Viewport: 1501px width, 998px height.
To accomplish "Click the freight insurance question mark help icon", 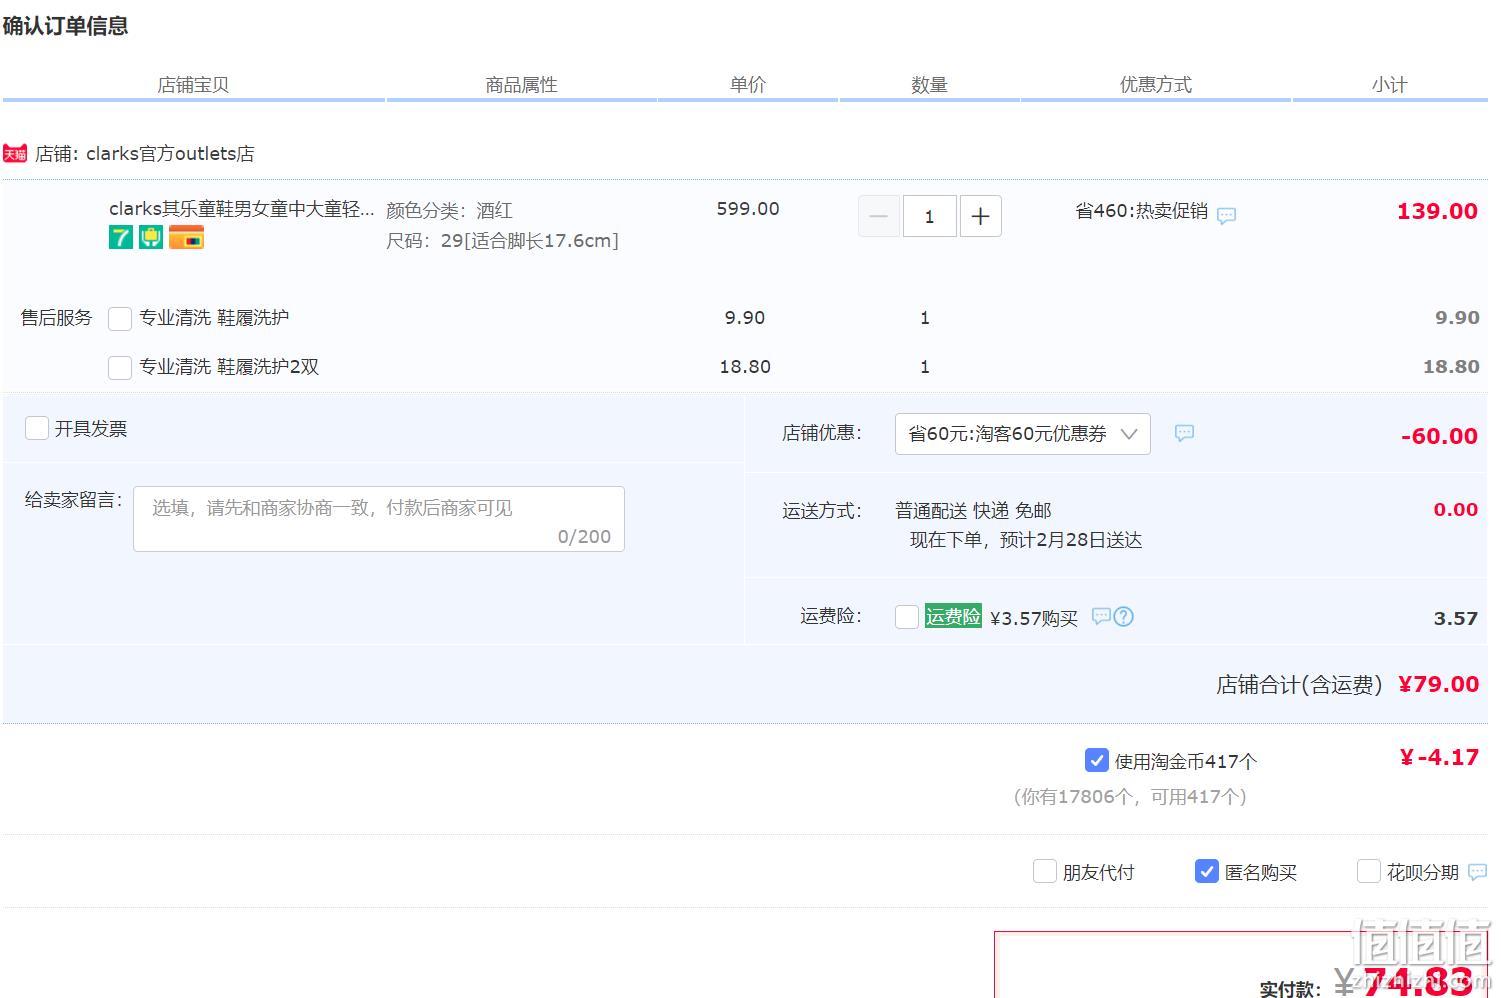I will click(x=1124, y=616).
